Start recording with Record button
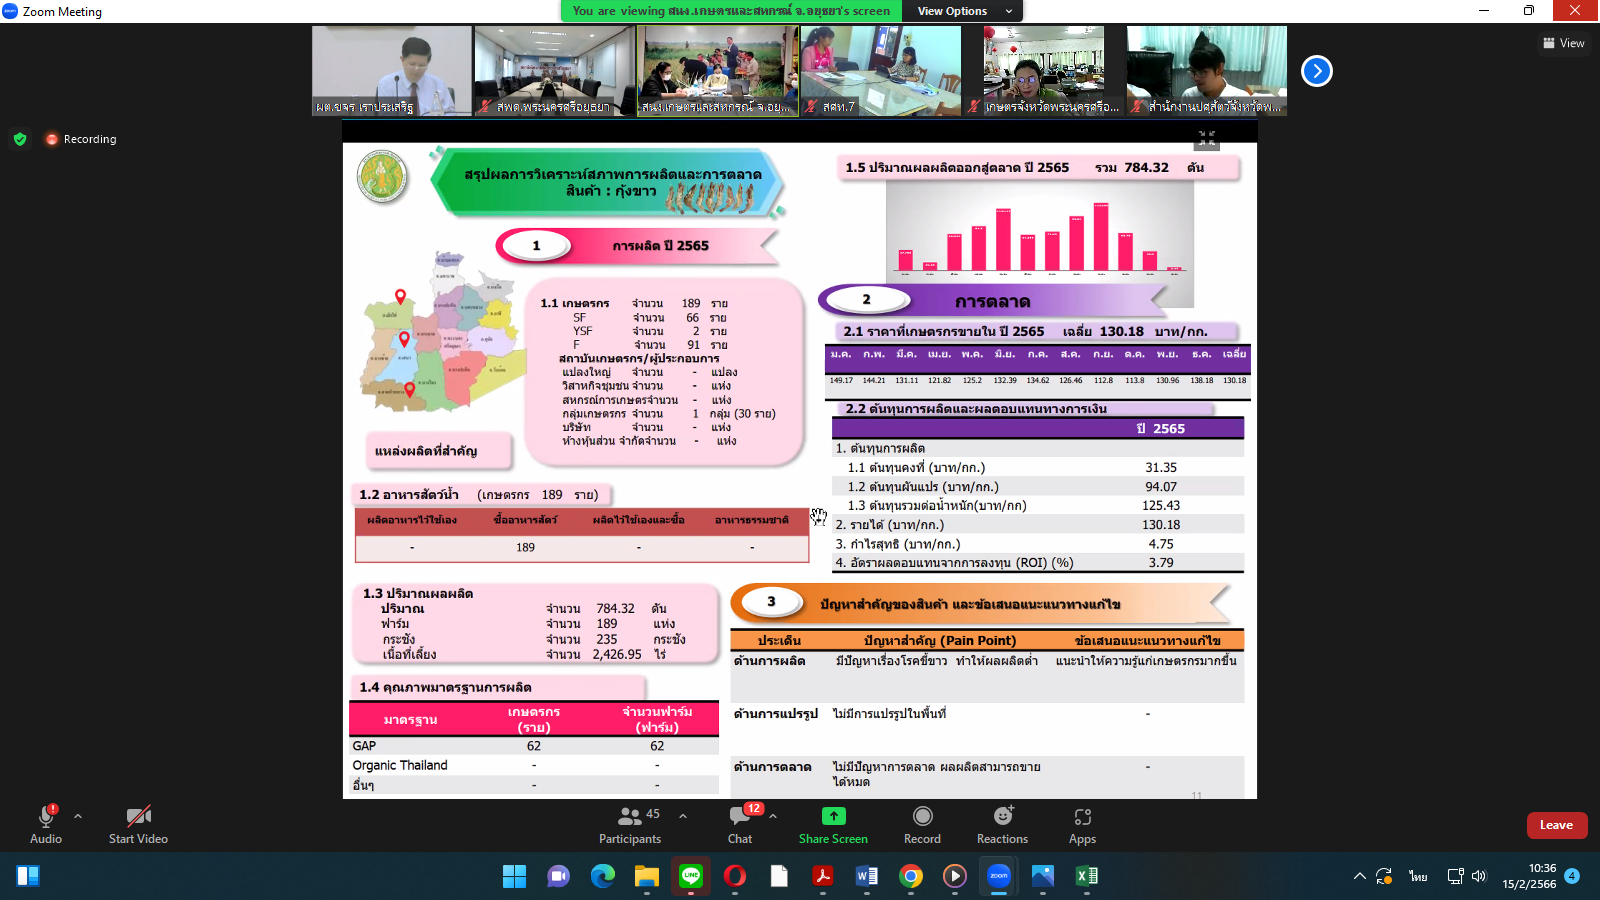The image size is (1600, 900). coord(922,824)
